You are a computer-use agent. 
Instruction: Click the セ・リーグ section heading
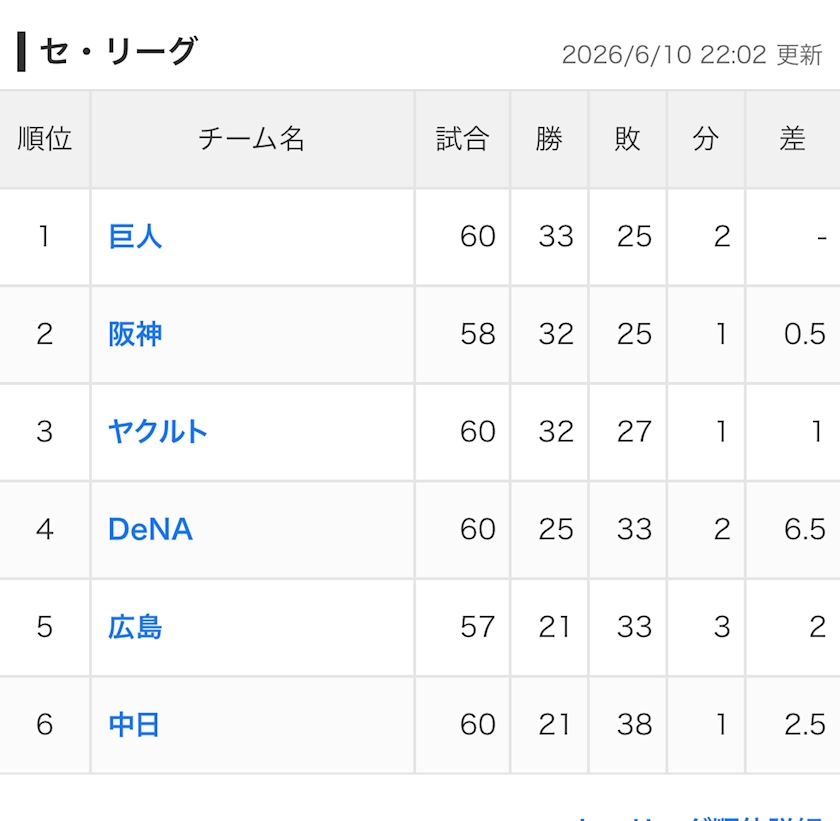[118, 52]
